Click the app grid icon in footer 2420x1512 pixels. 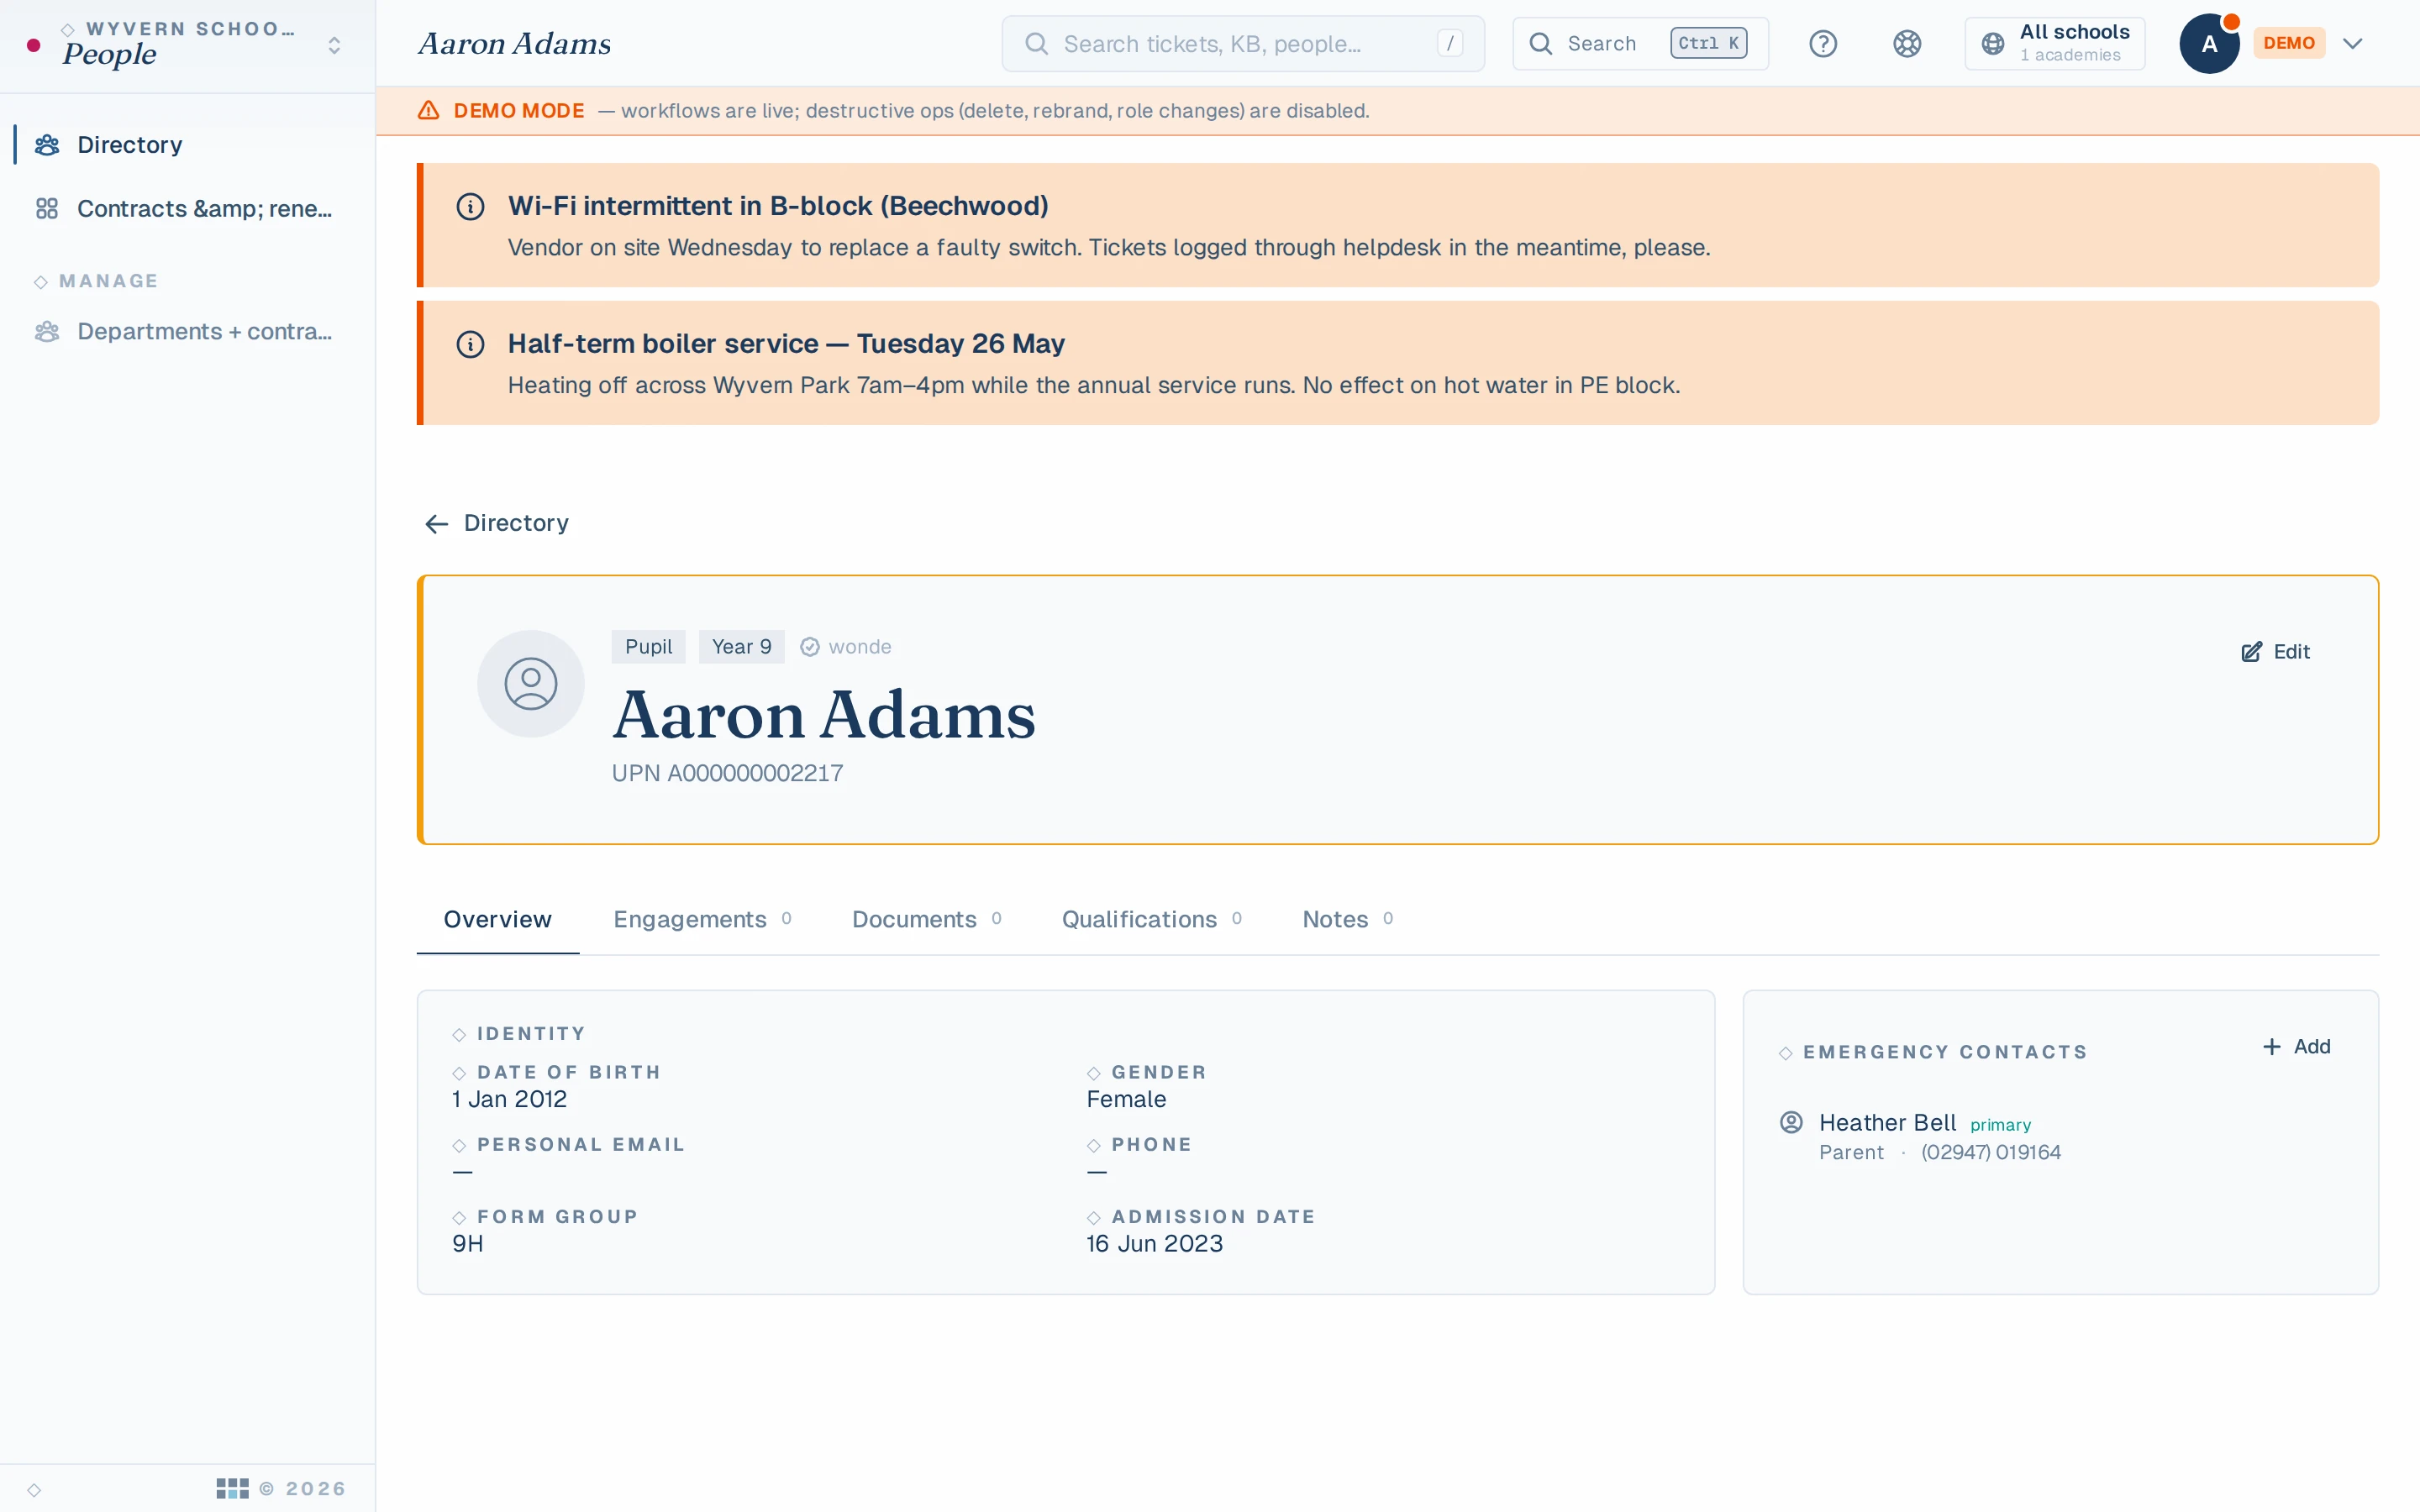[x=232, y=1489]
